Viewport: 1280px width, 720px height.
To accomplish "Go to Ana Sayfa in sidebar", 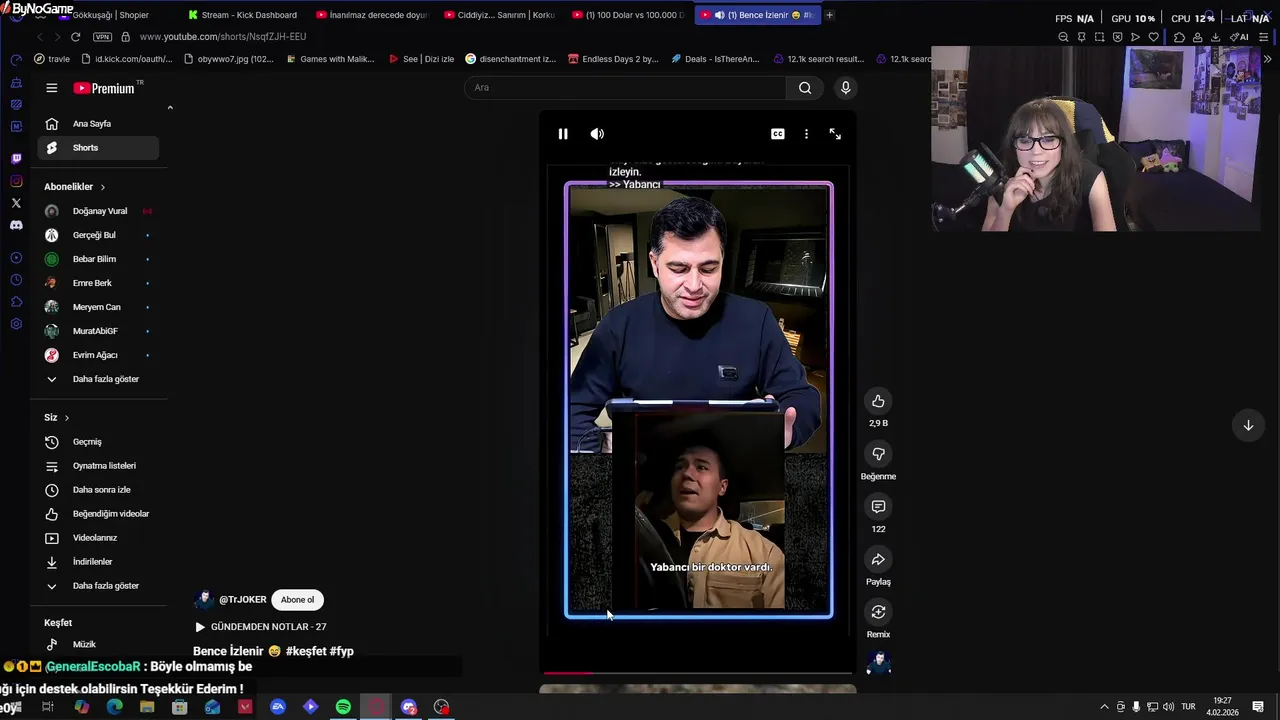I will [98, 124].
